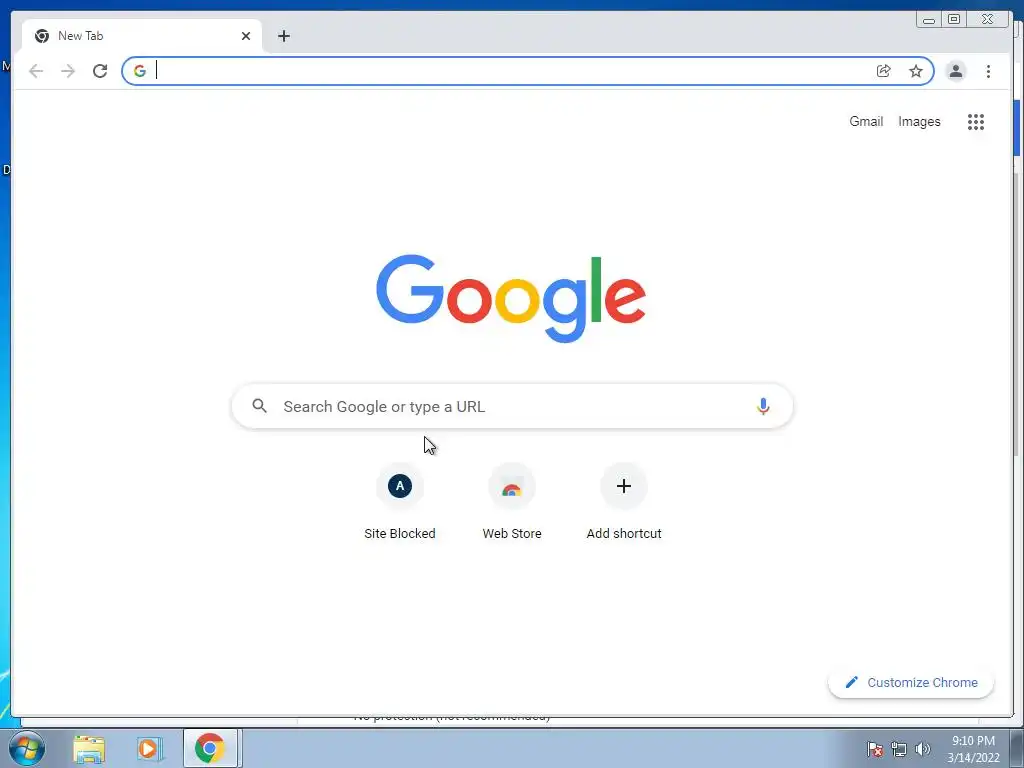Viewport: 1024px width, 768px height.
Task: Open the network tray icon
Action: point(899,749)
